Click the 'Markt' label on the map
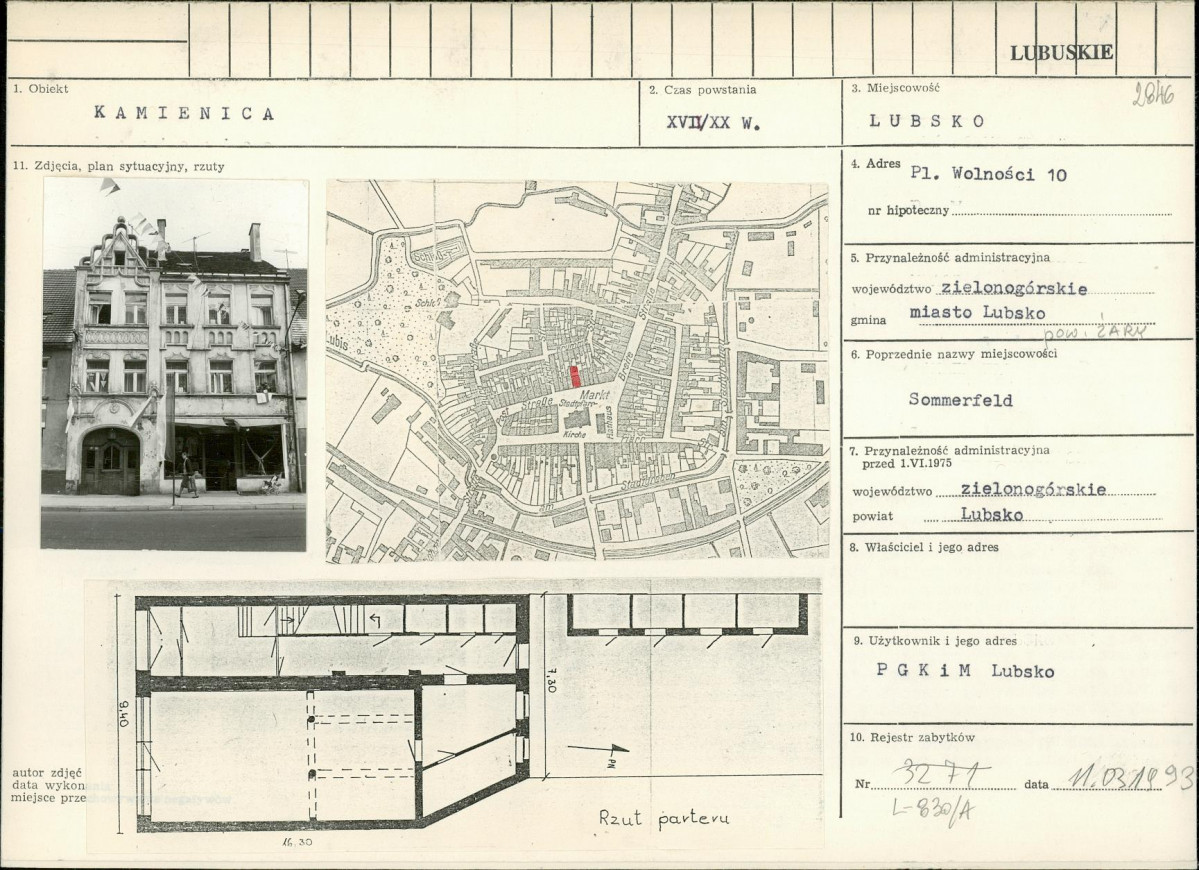 tap(595, 394)
